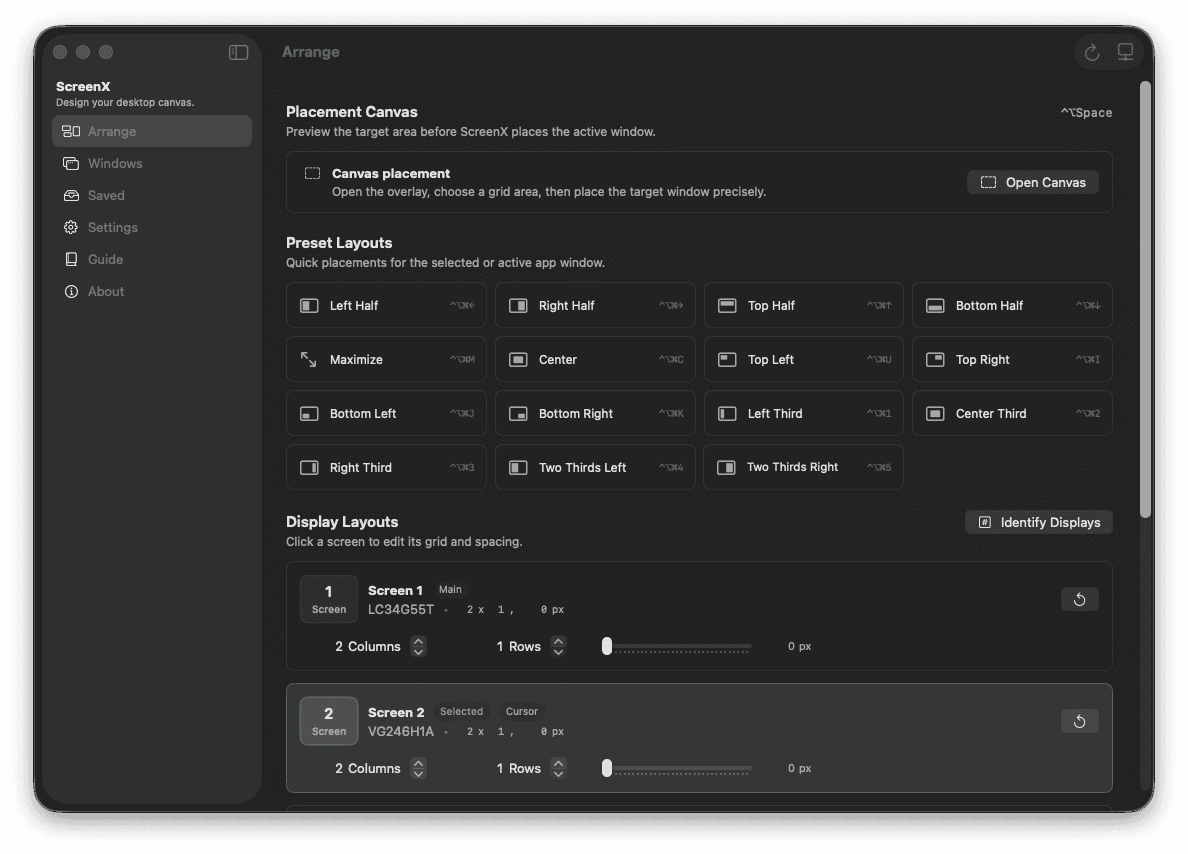This screenshot has width=1188, height=854.
Task: Click the Left Third preset icon
Action: 727,414
